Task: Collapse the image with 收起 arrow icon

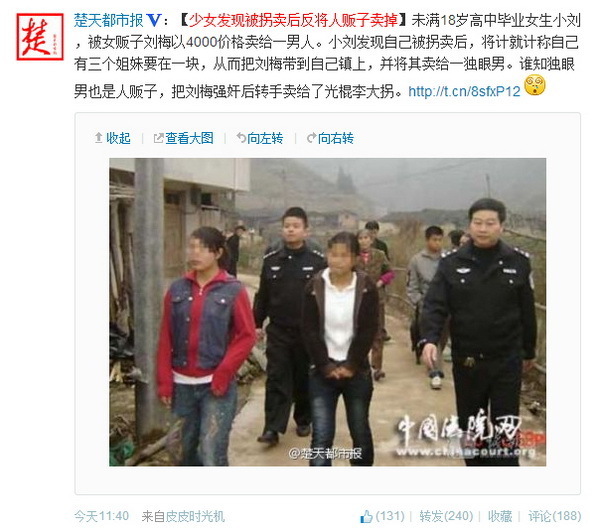Action: (98, 138)
